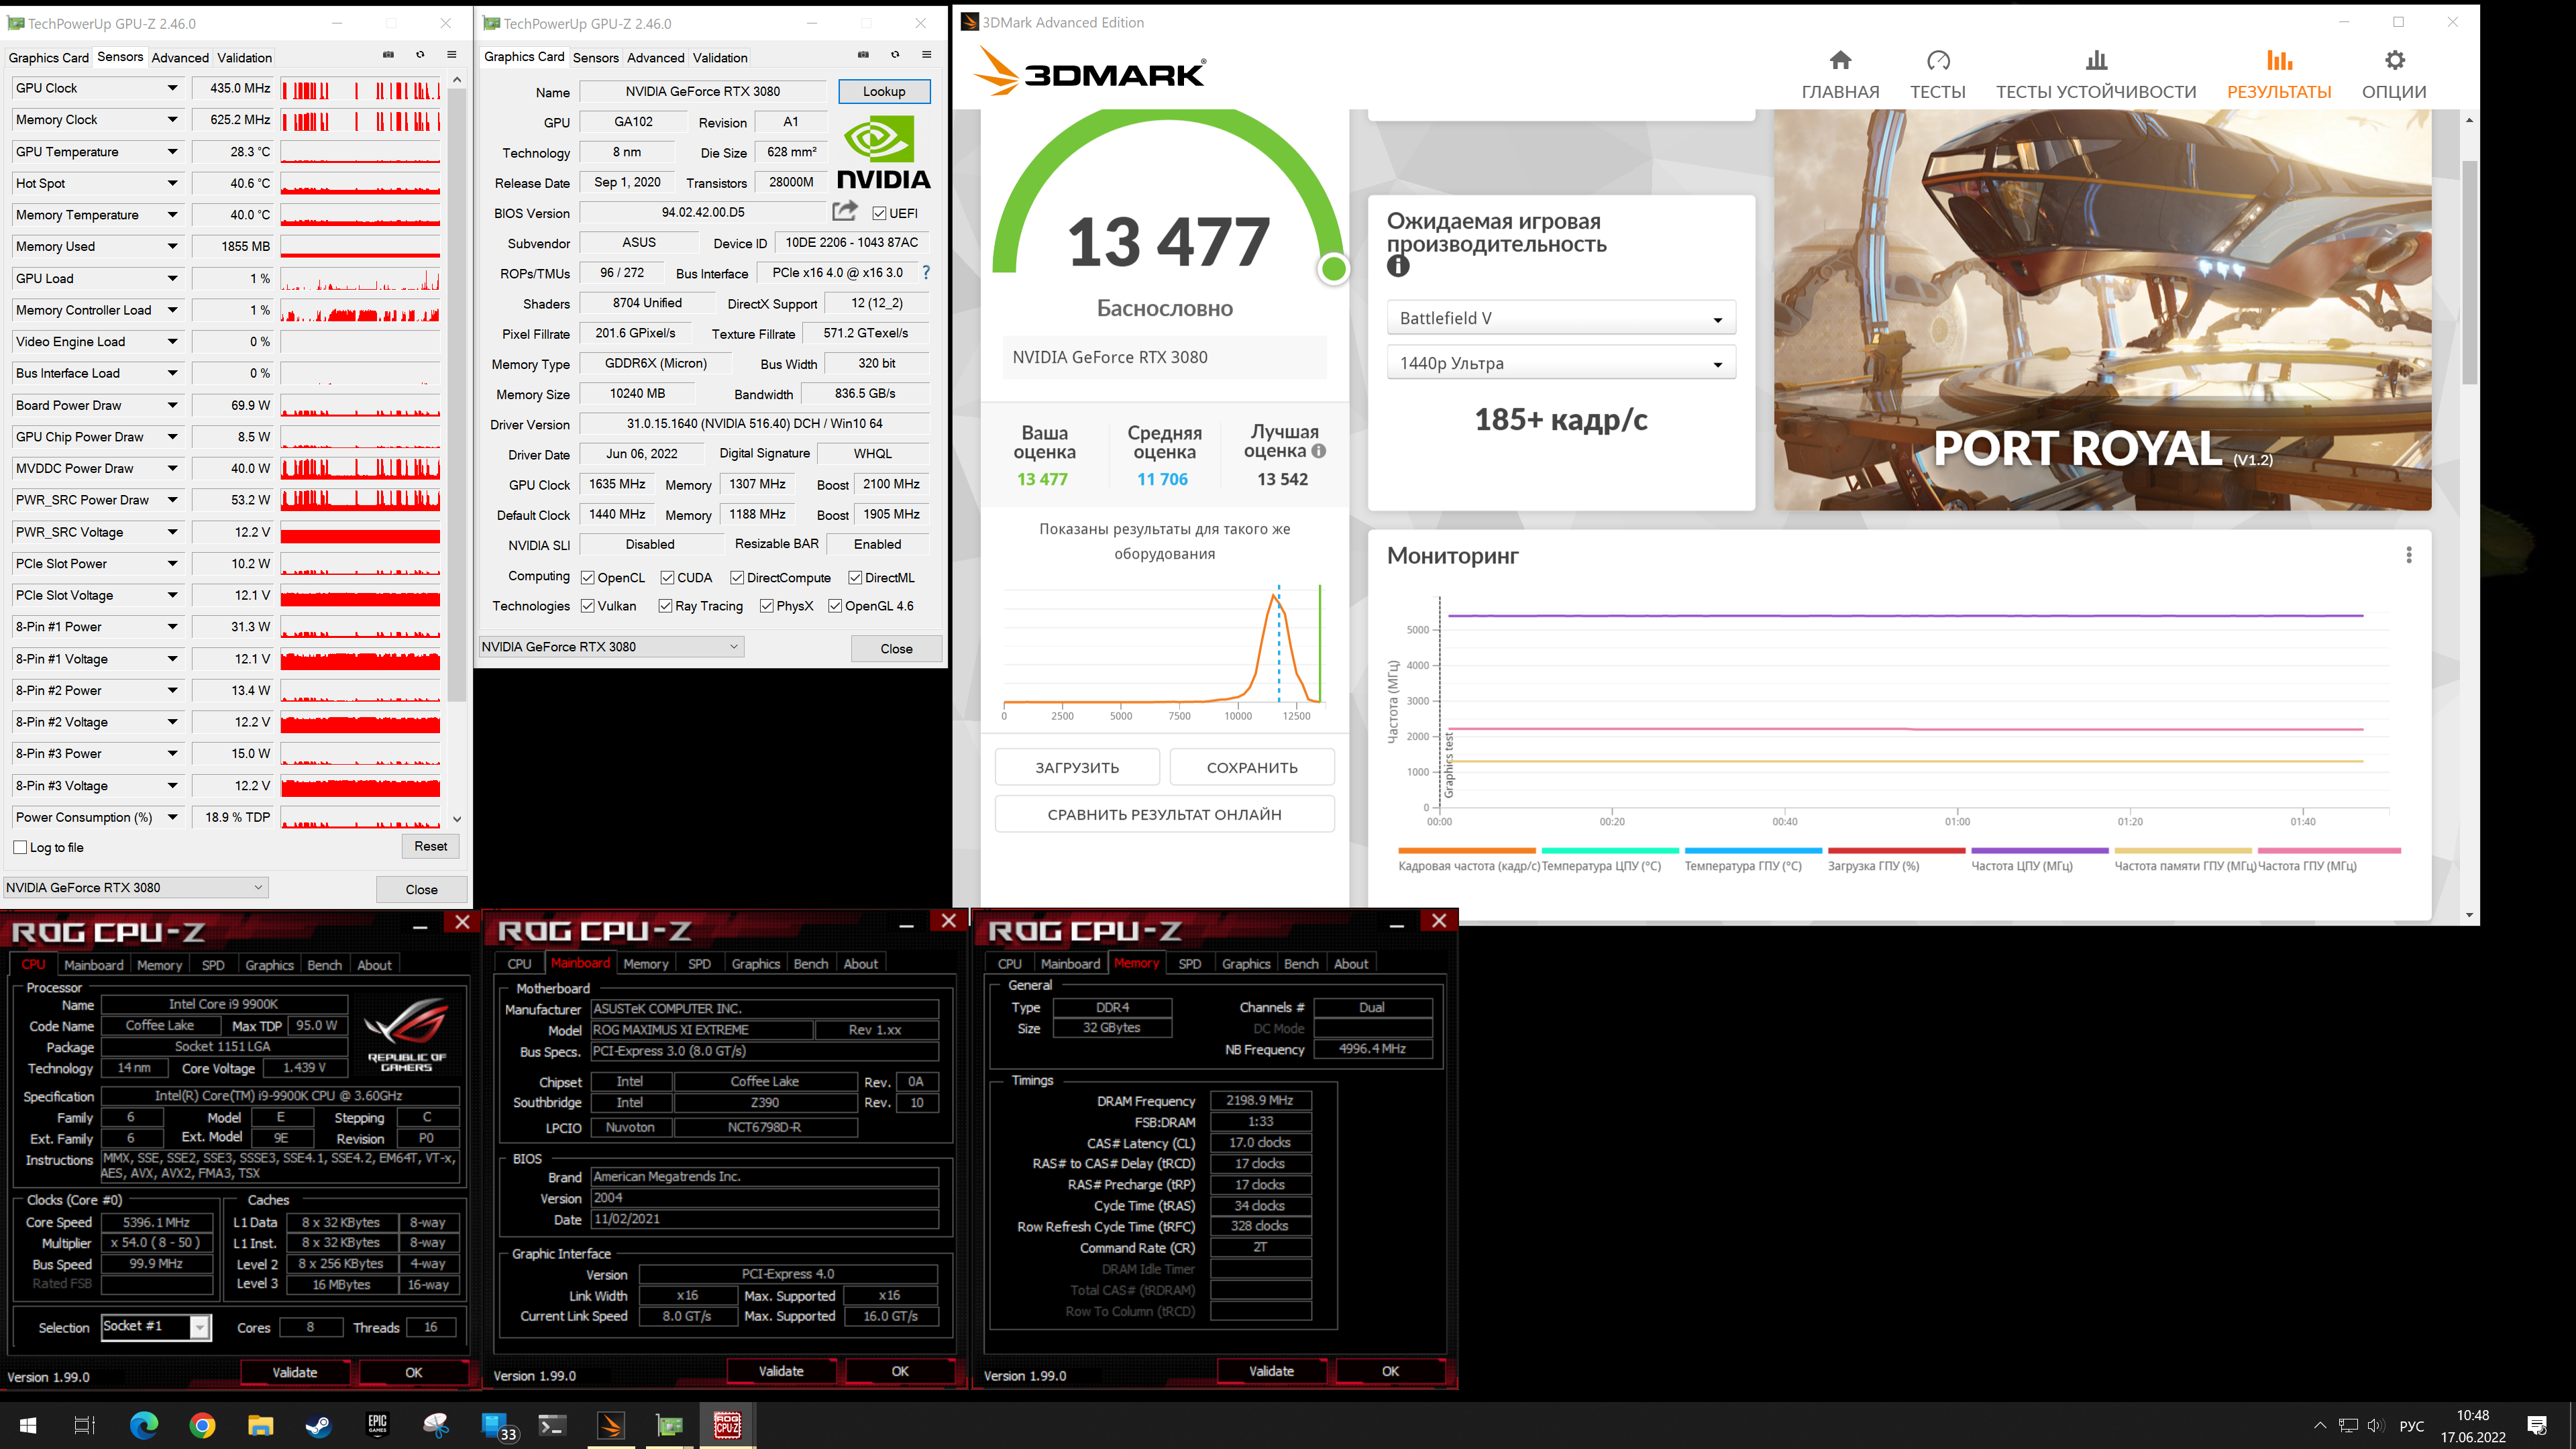Open the hamburger menu in GPU-Z Graphics Card window
The image size is (2576, 1449).
[926, 55]
